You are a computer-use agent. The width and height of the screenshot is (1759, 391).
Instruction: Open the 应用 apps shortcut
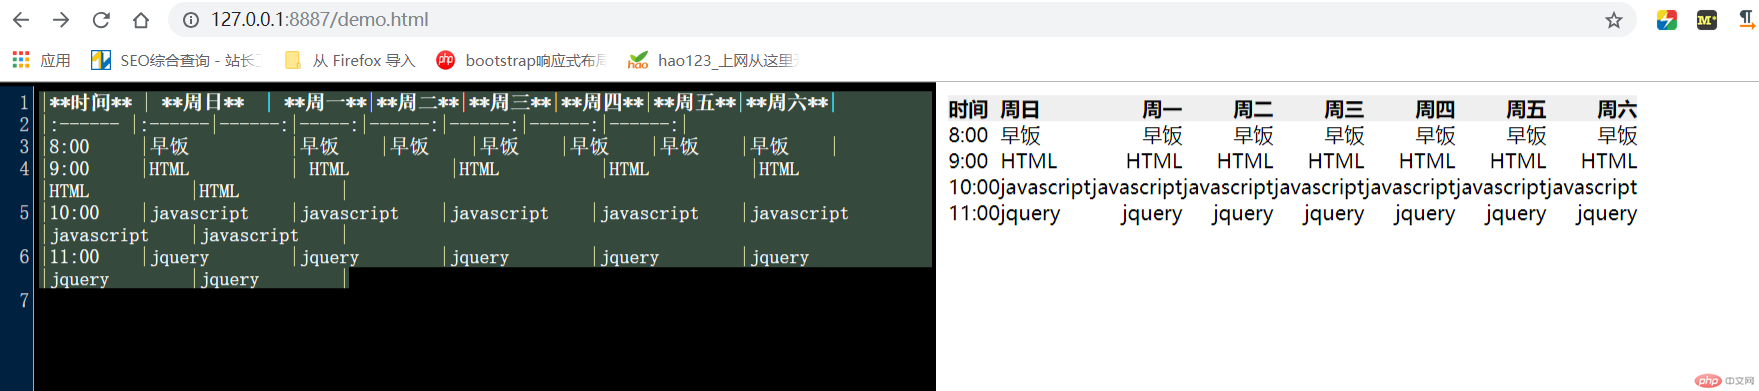pos(41,60)
